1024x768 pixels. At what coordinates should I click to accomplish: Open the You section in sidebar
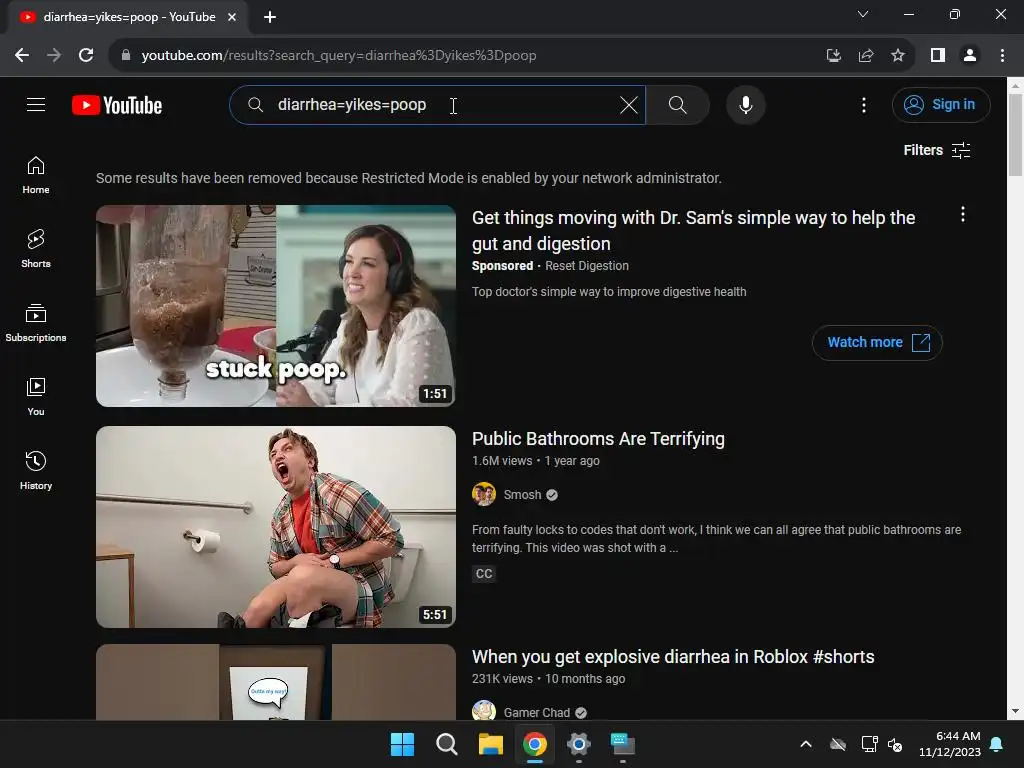[36, 396]
